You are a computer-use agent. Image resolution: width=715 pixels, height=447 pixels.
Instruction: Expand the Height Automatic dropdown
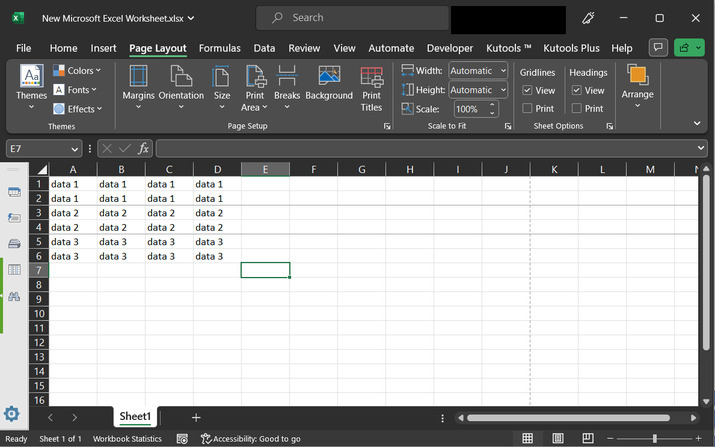478,90
